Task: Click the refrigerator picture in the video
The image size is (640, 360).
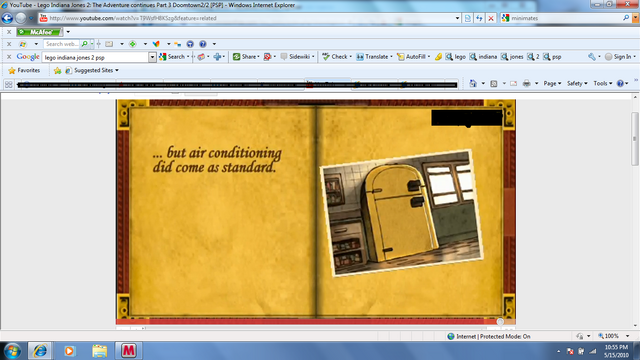Action: point(401,213)
